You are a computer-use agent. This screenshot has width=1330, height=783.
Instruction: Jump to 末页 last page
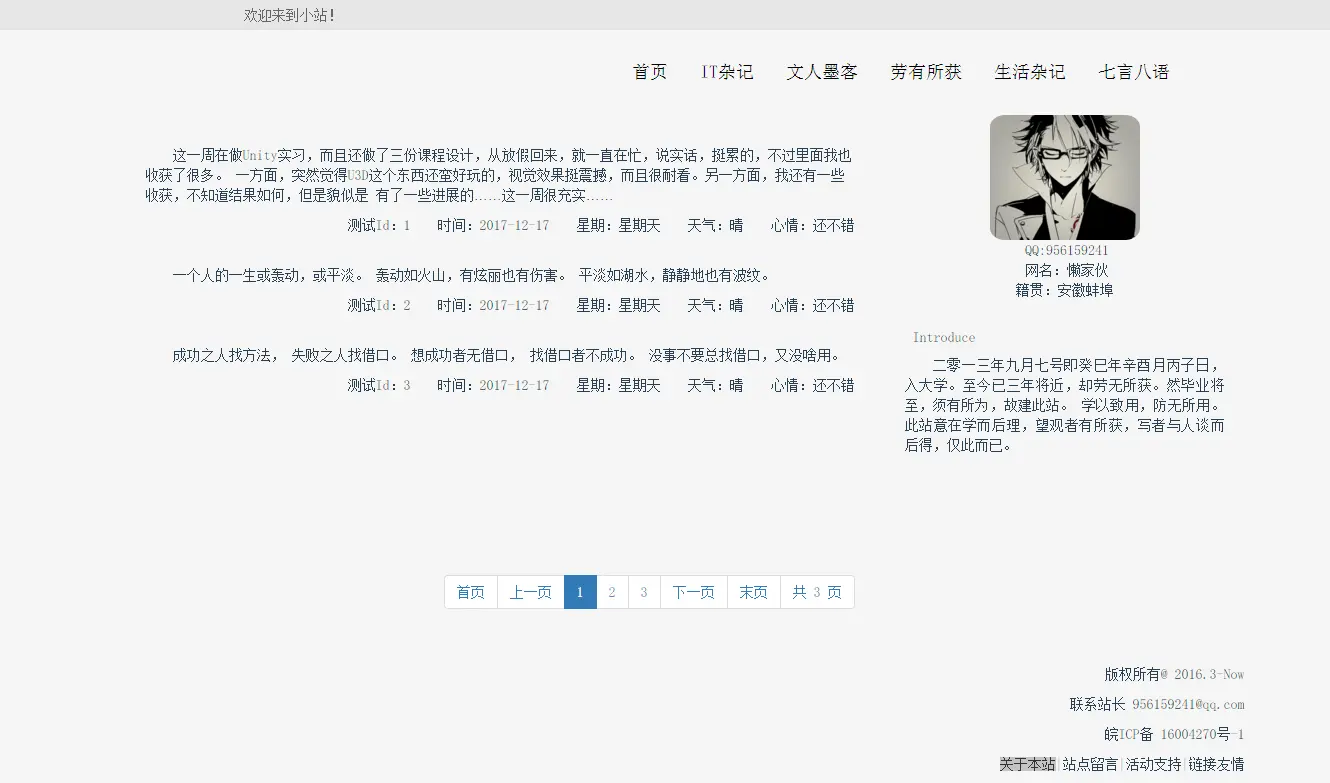click(x=753, y=592)
